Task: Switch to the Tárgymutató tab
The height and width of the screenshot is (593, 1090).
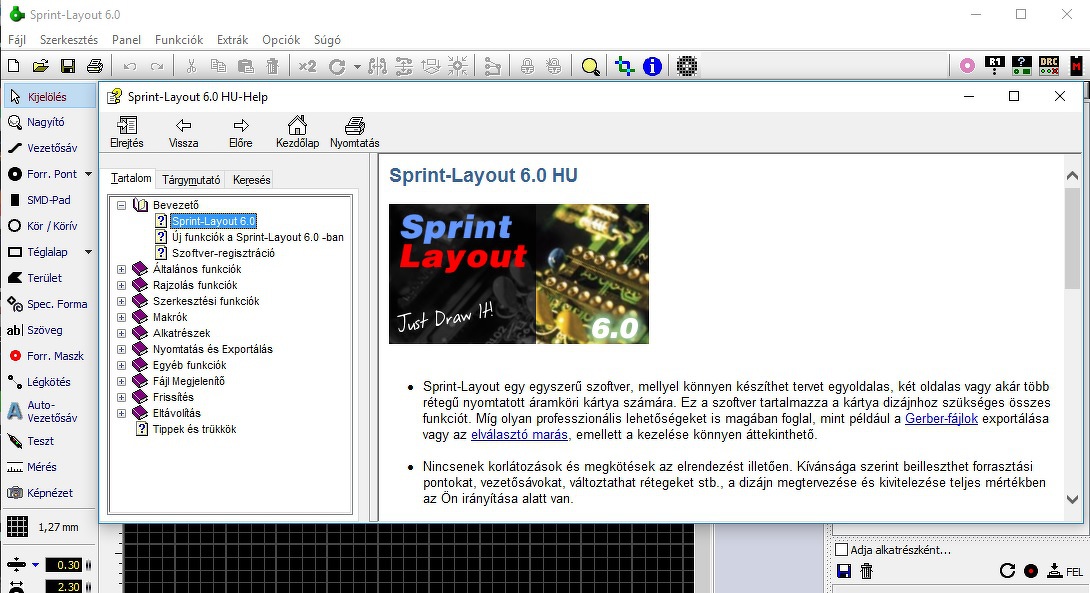Action: pos(191,180)
